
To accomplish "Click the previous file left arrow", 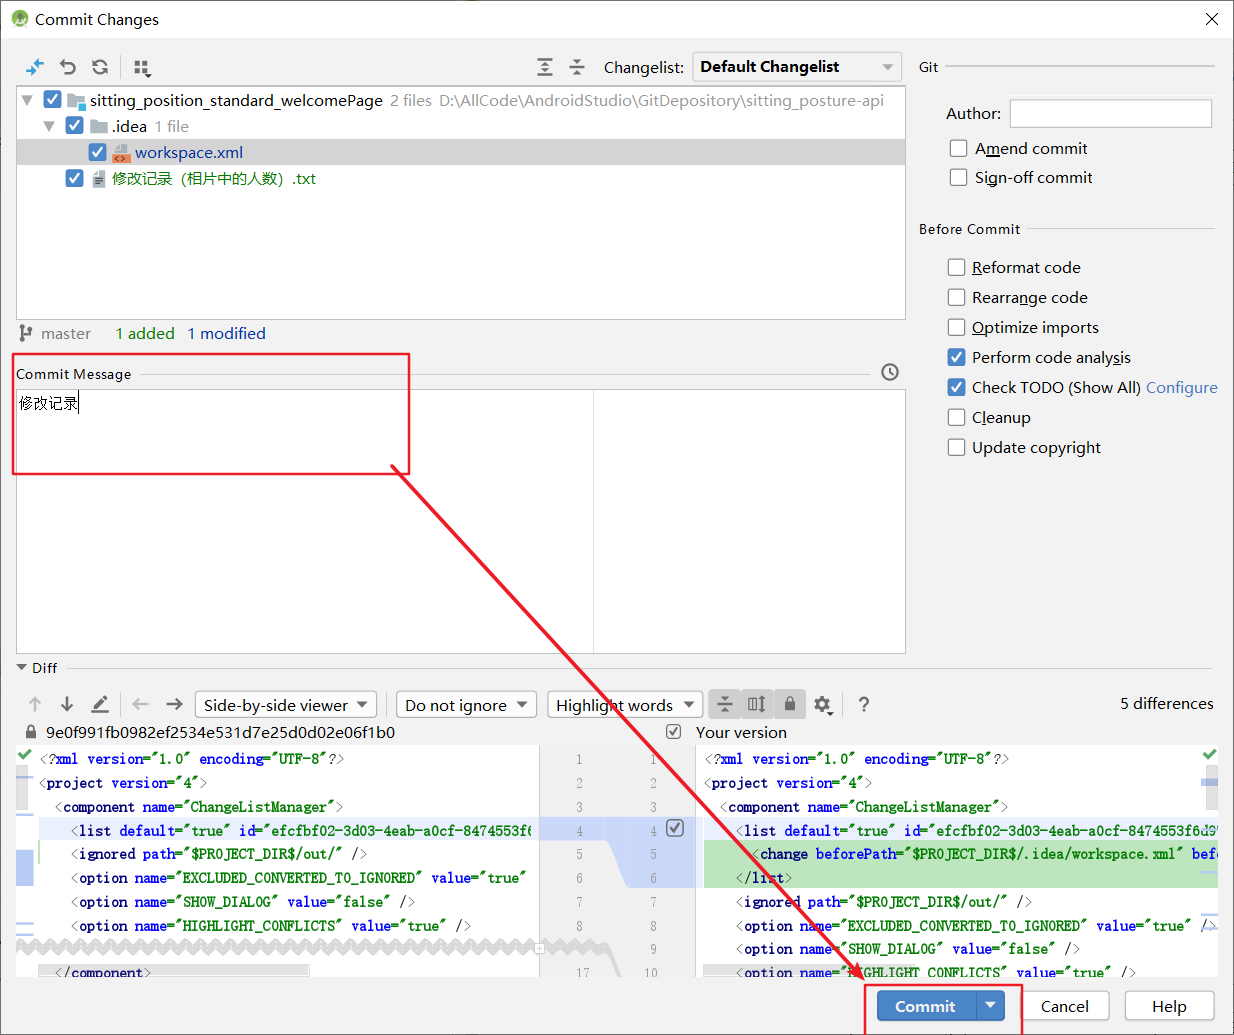I will [141, 704].
